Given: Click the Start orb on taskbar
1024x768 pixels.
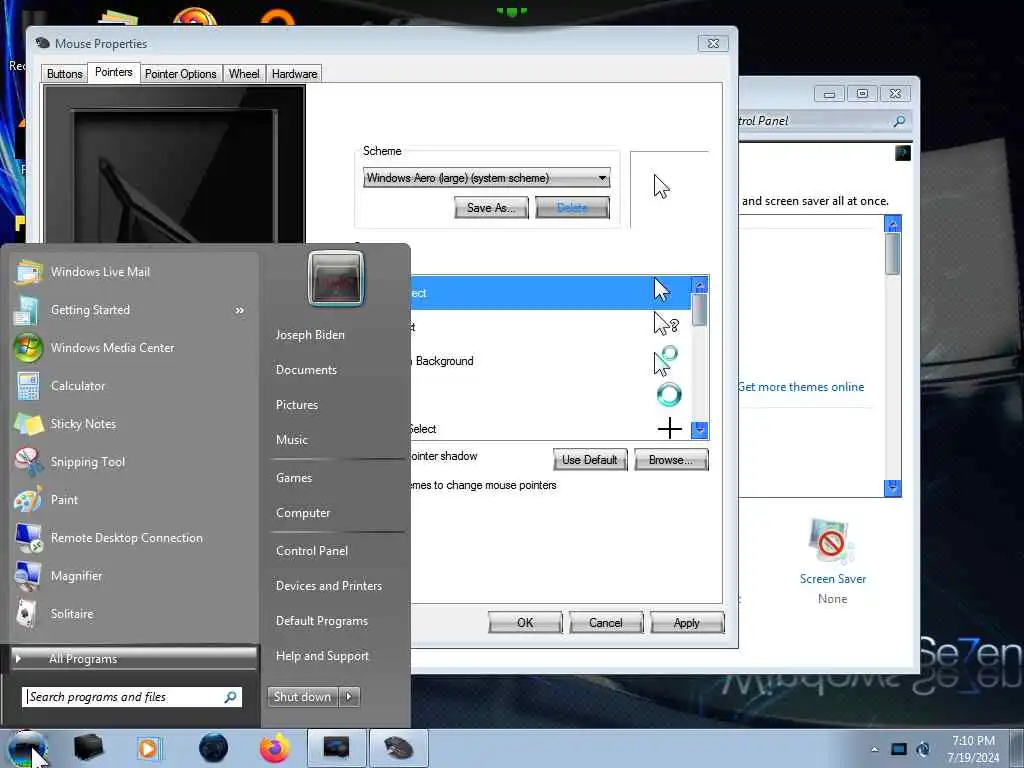Looking at the screenshot, I should coord(26,749).
